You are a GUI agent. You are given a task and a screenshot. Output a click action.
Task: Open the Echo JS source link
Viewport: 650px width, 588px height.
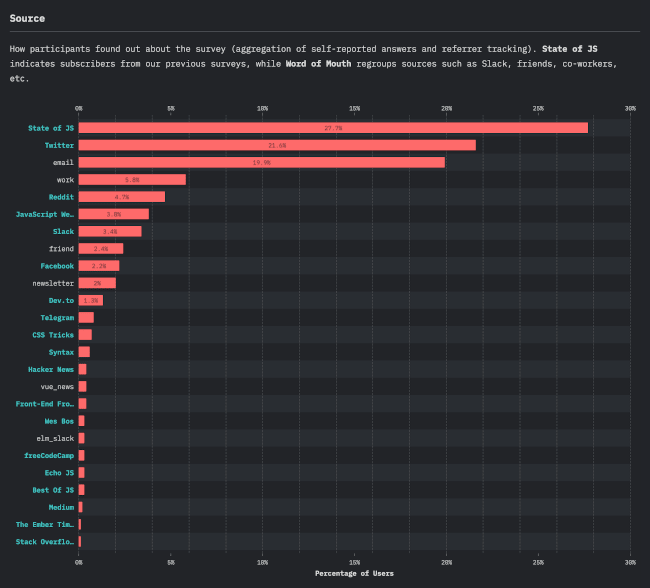point(59,473)
